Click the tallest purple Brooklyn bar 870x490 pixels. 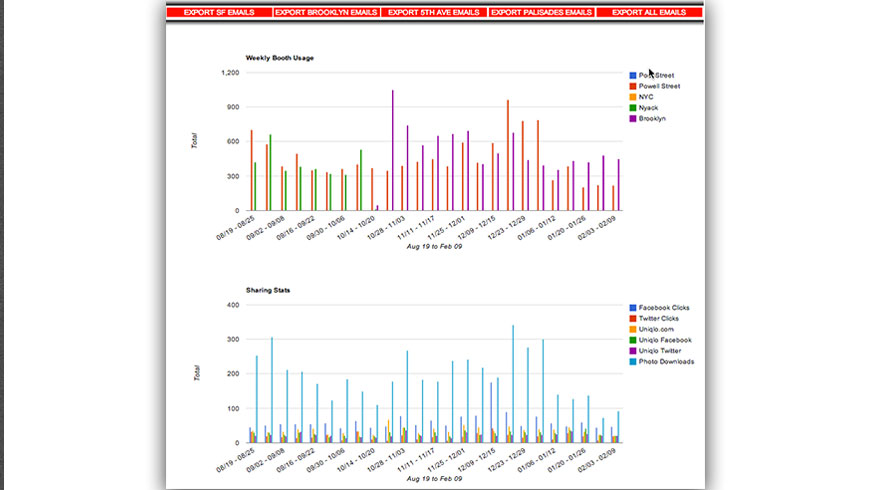click(393, 150)
